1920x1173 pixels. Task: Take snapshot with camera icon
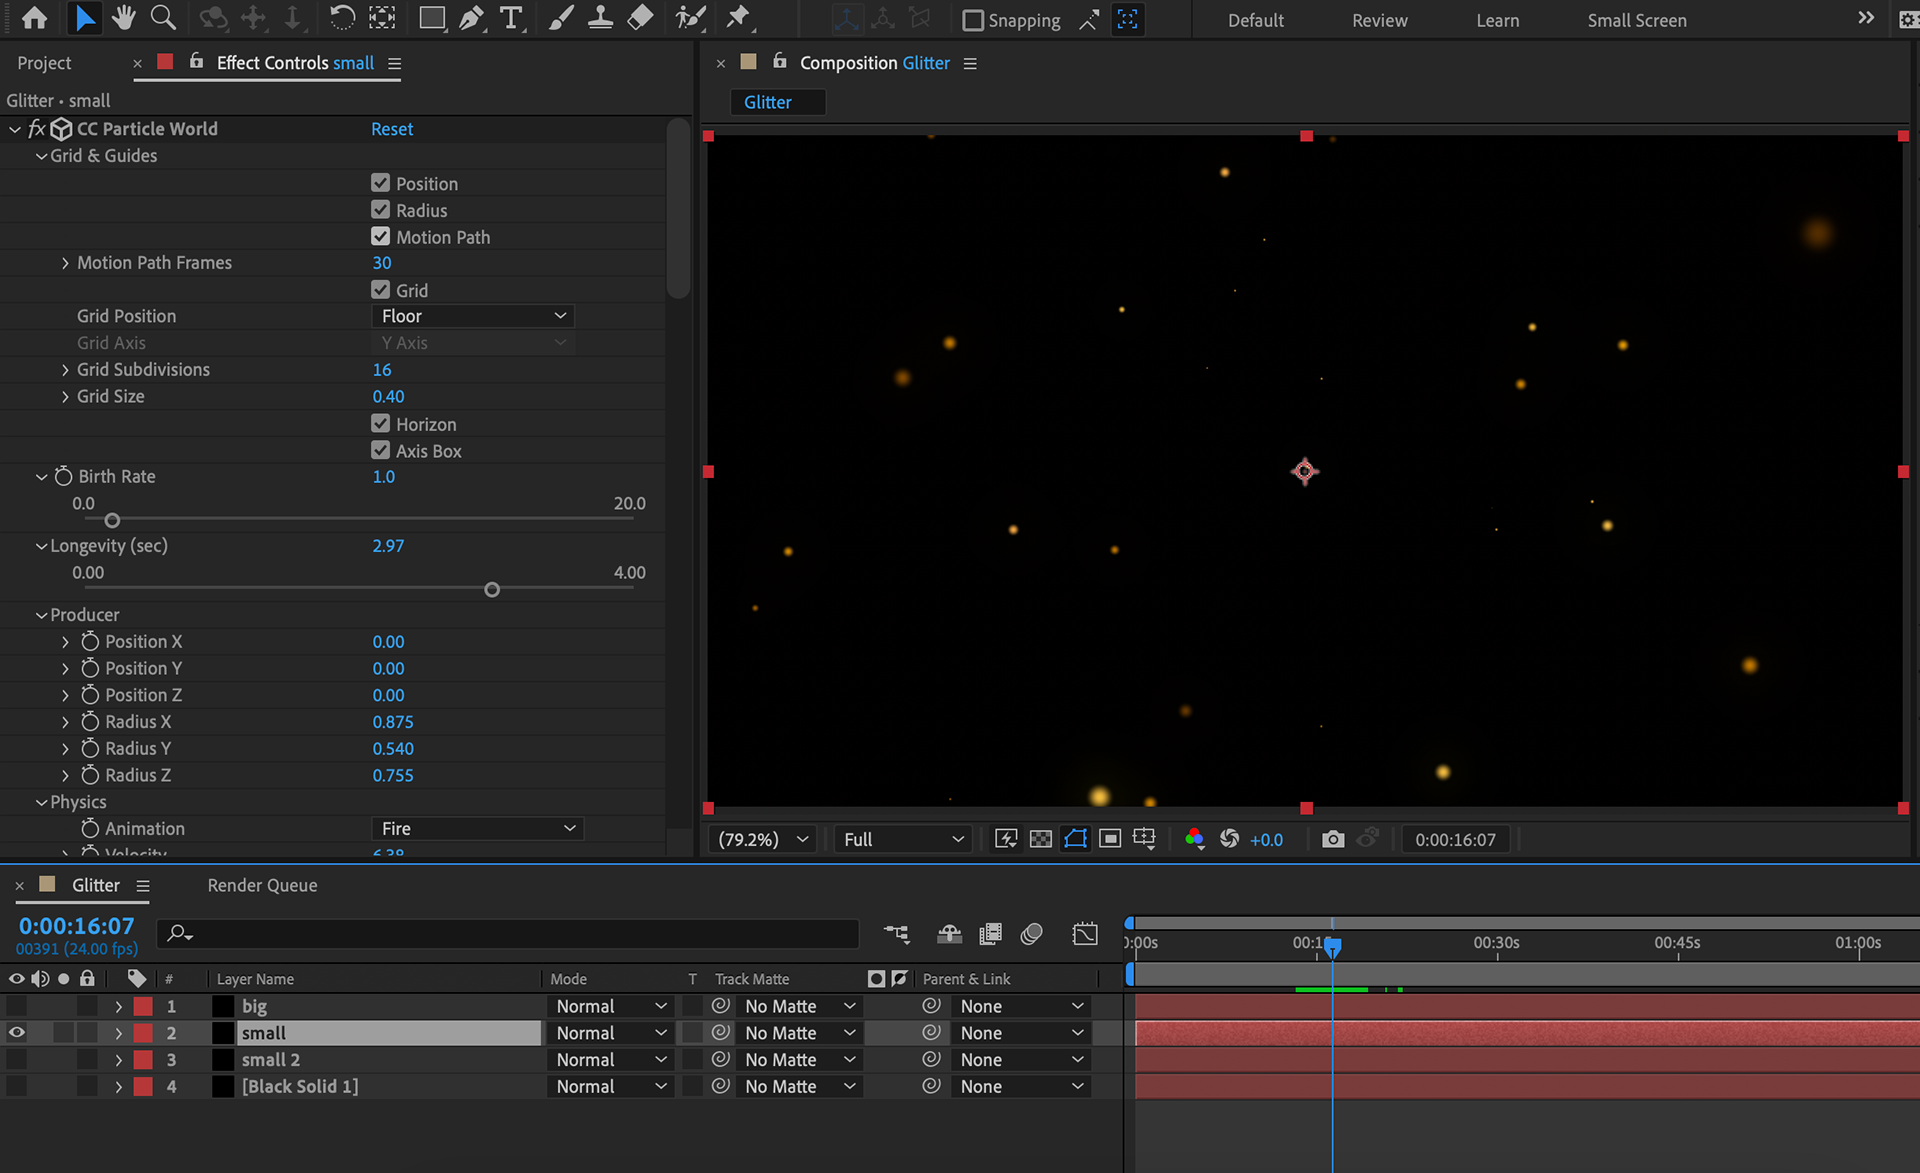(1332, 839)
